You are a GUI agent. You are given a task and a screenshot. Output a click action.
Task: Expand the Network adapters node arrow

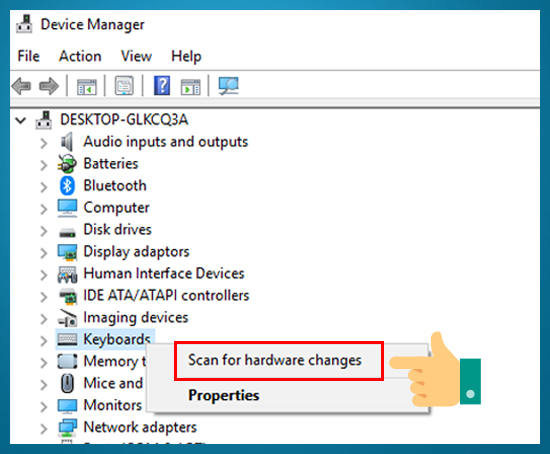(x=43, y=428)
